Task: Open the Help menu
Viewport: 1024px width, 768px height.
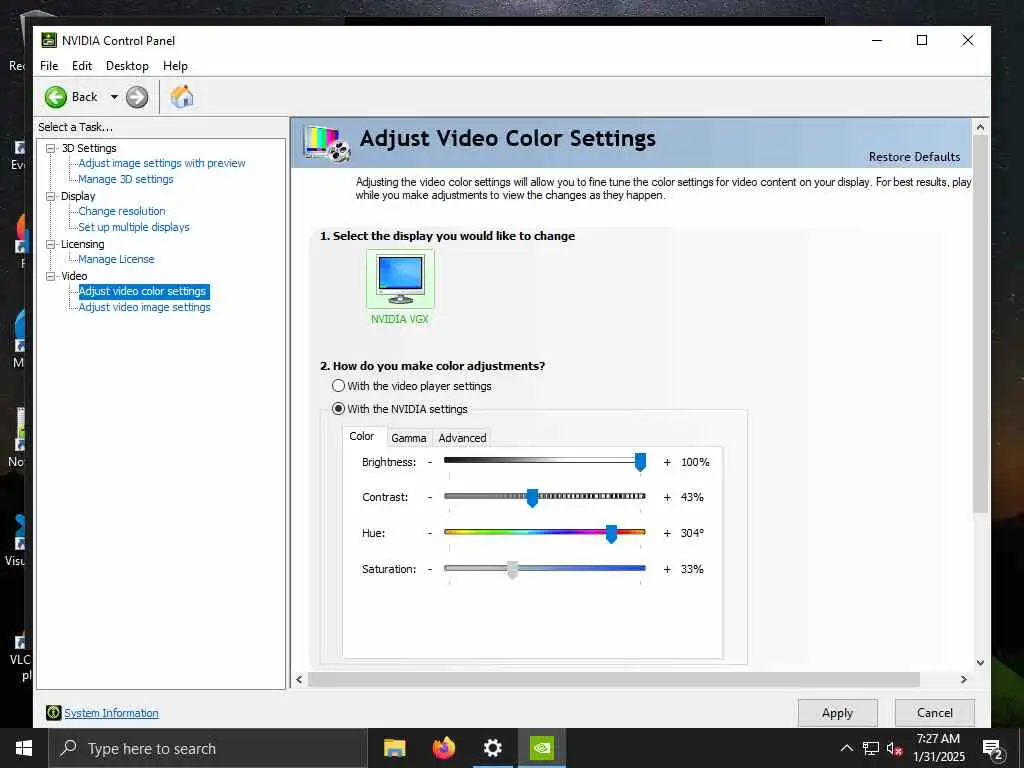Action: point(175,66)
